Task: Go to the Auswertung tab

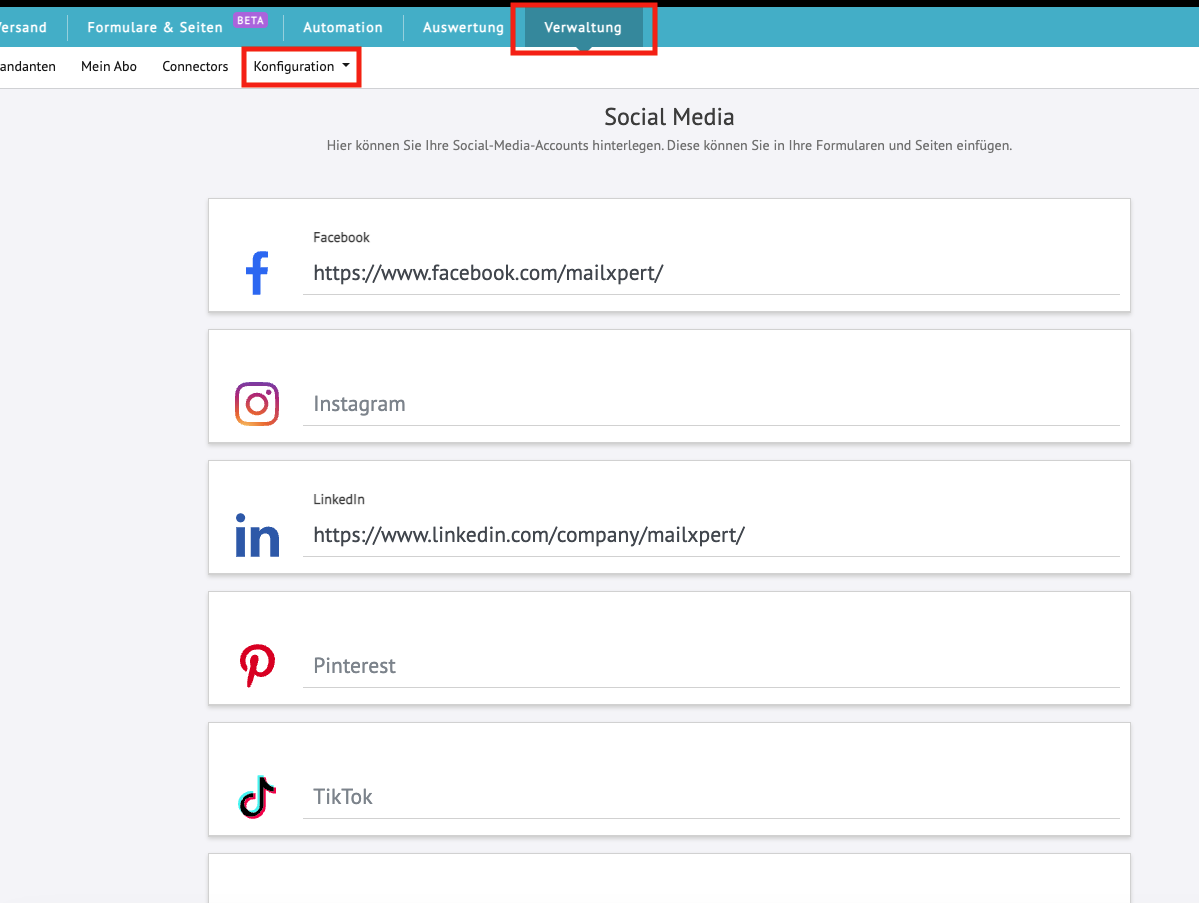Action: [x=463, y=28]
